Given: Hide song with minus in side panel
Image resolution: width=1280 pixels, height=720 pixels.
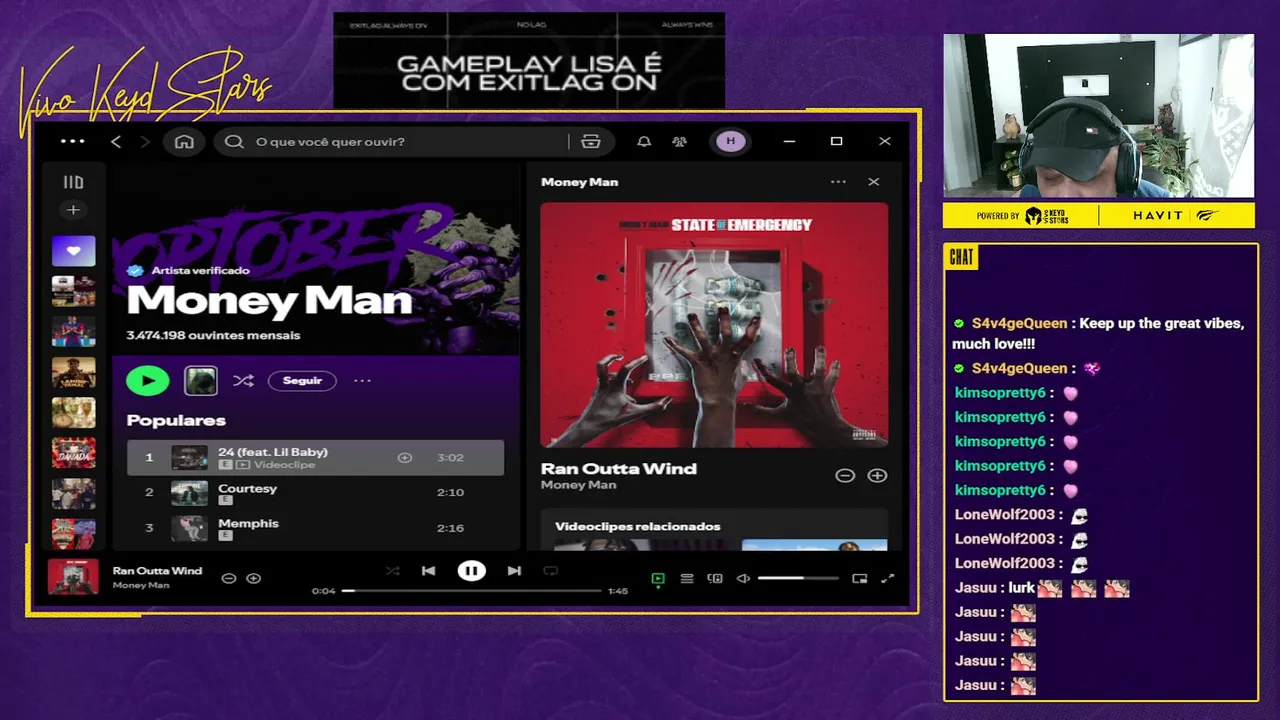Looking at the screenshot, I should [845, 476].
